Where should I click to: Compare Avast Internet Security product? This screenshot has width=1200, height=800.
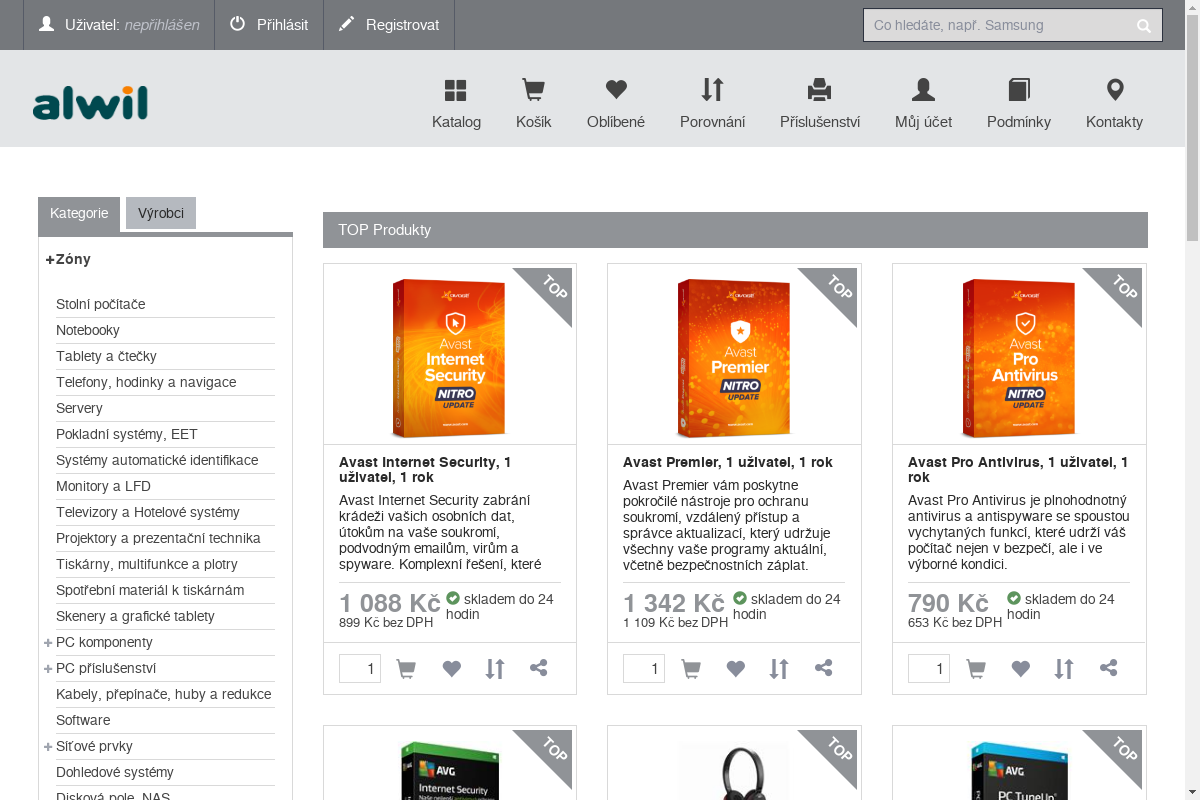(x=495, y=669)
